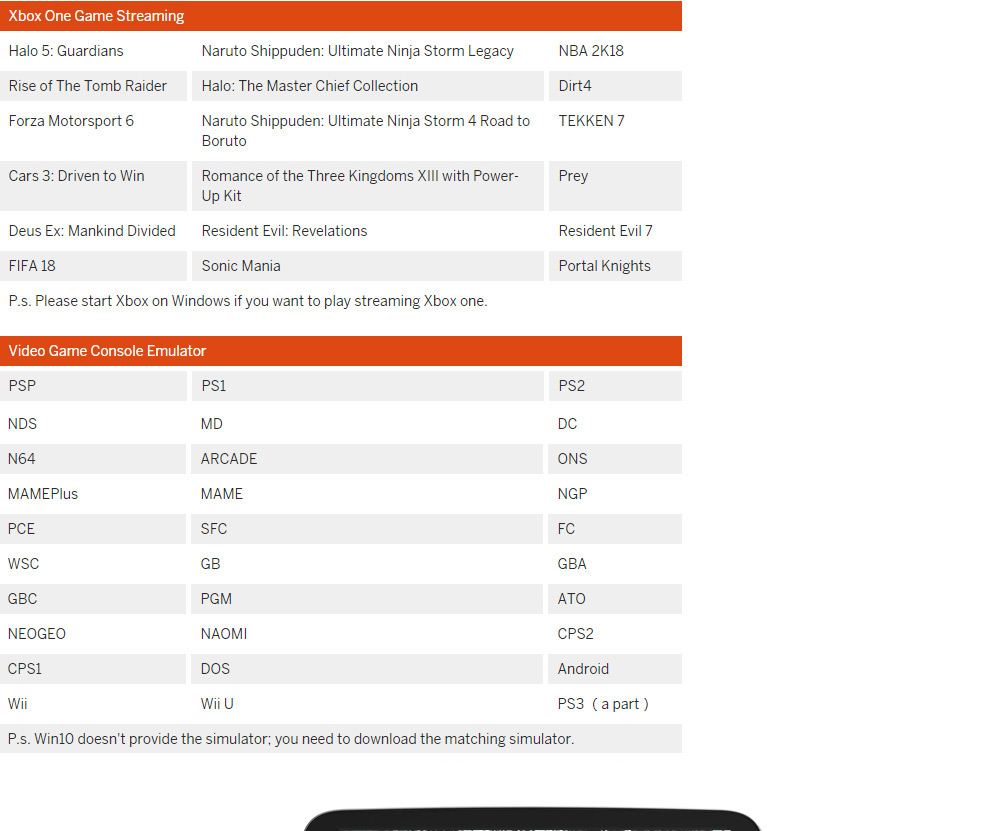Image resolution: width=1000 pixels, height=831 pixels.
Task: Select the NEOGEO emulator entry
Action: point(37,634)
